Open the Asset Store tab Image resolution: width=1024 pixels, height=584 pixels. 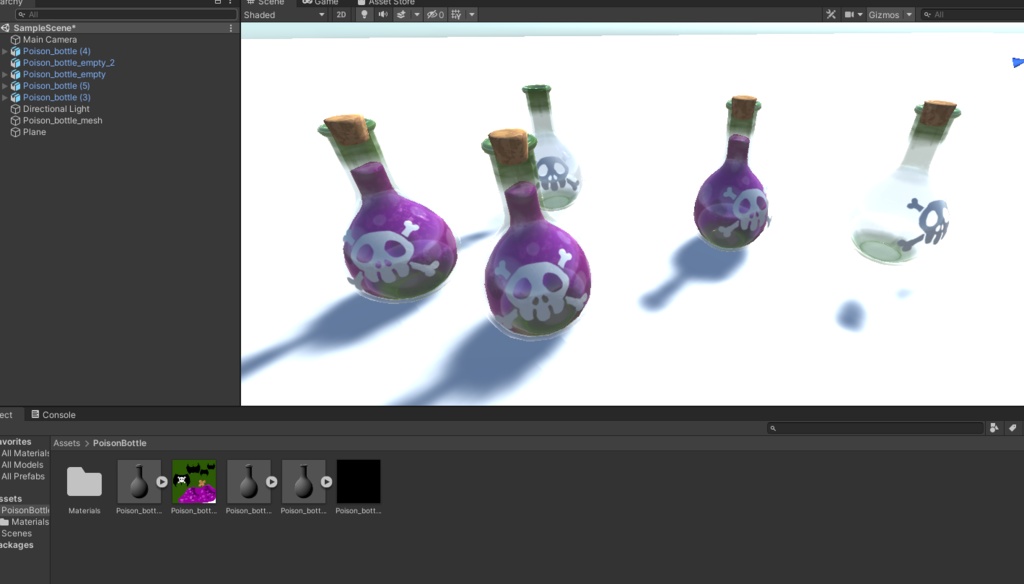click(x=388, y=3)
